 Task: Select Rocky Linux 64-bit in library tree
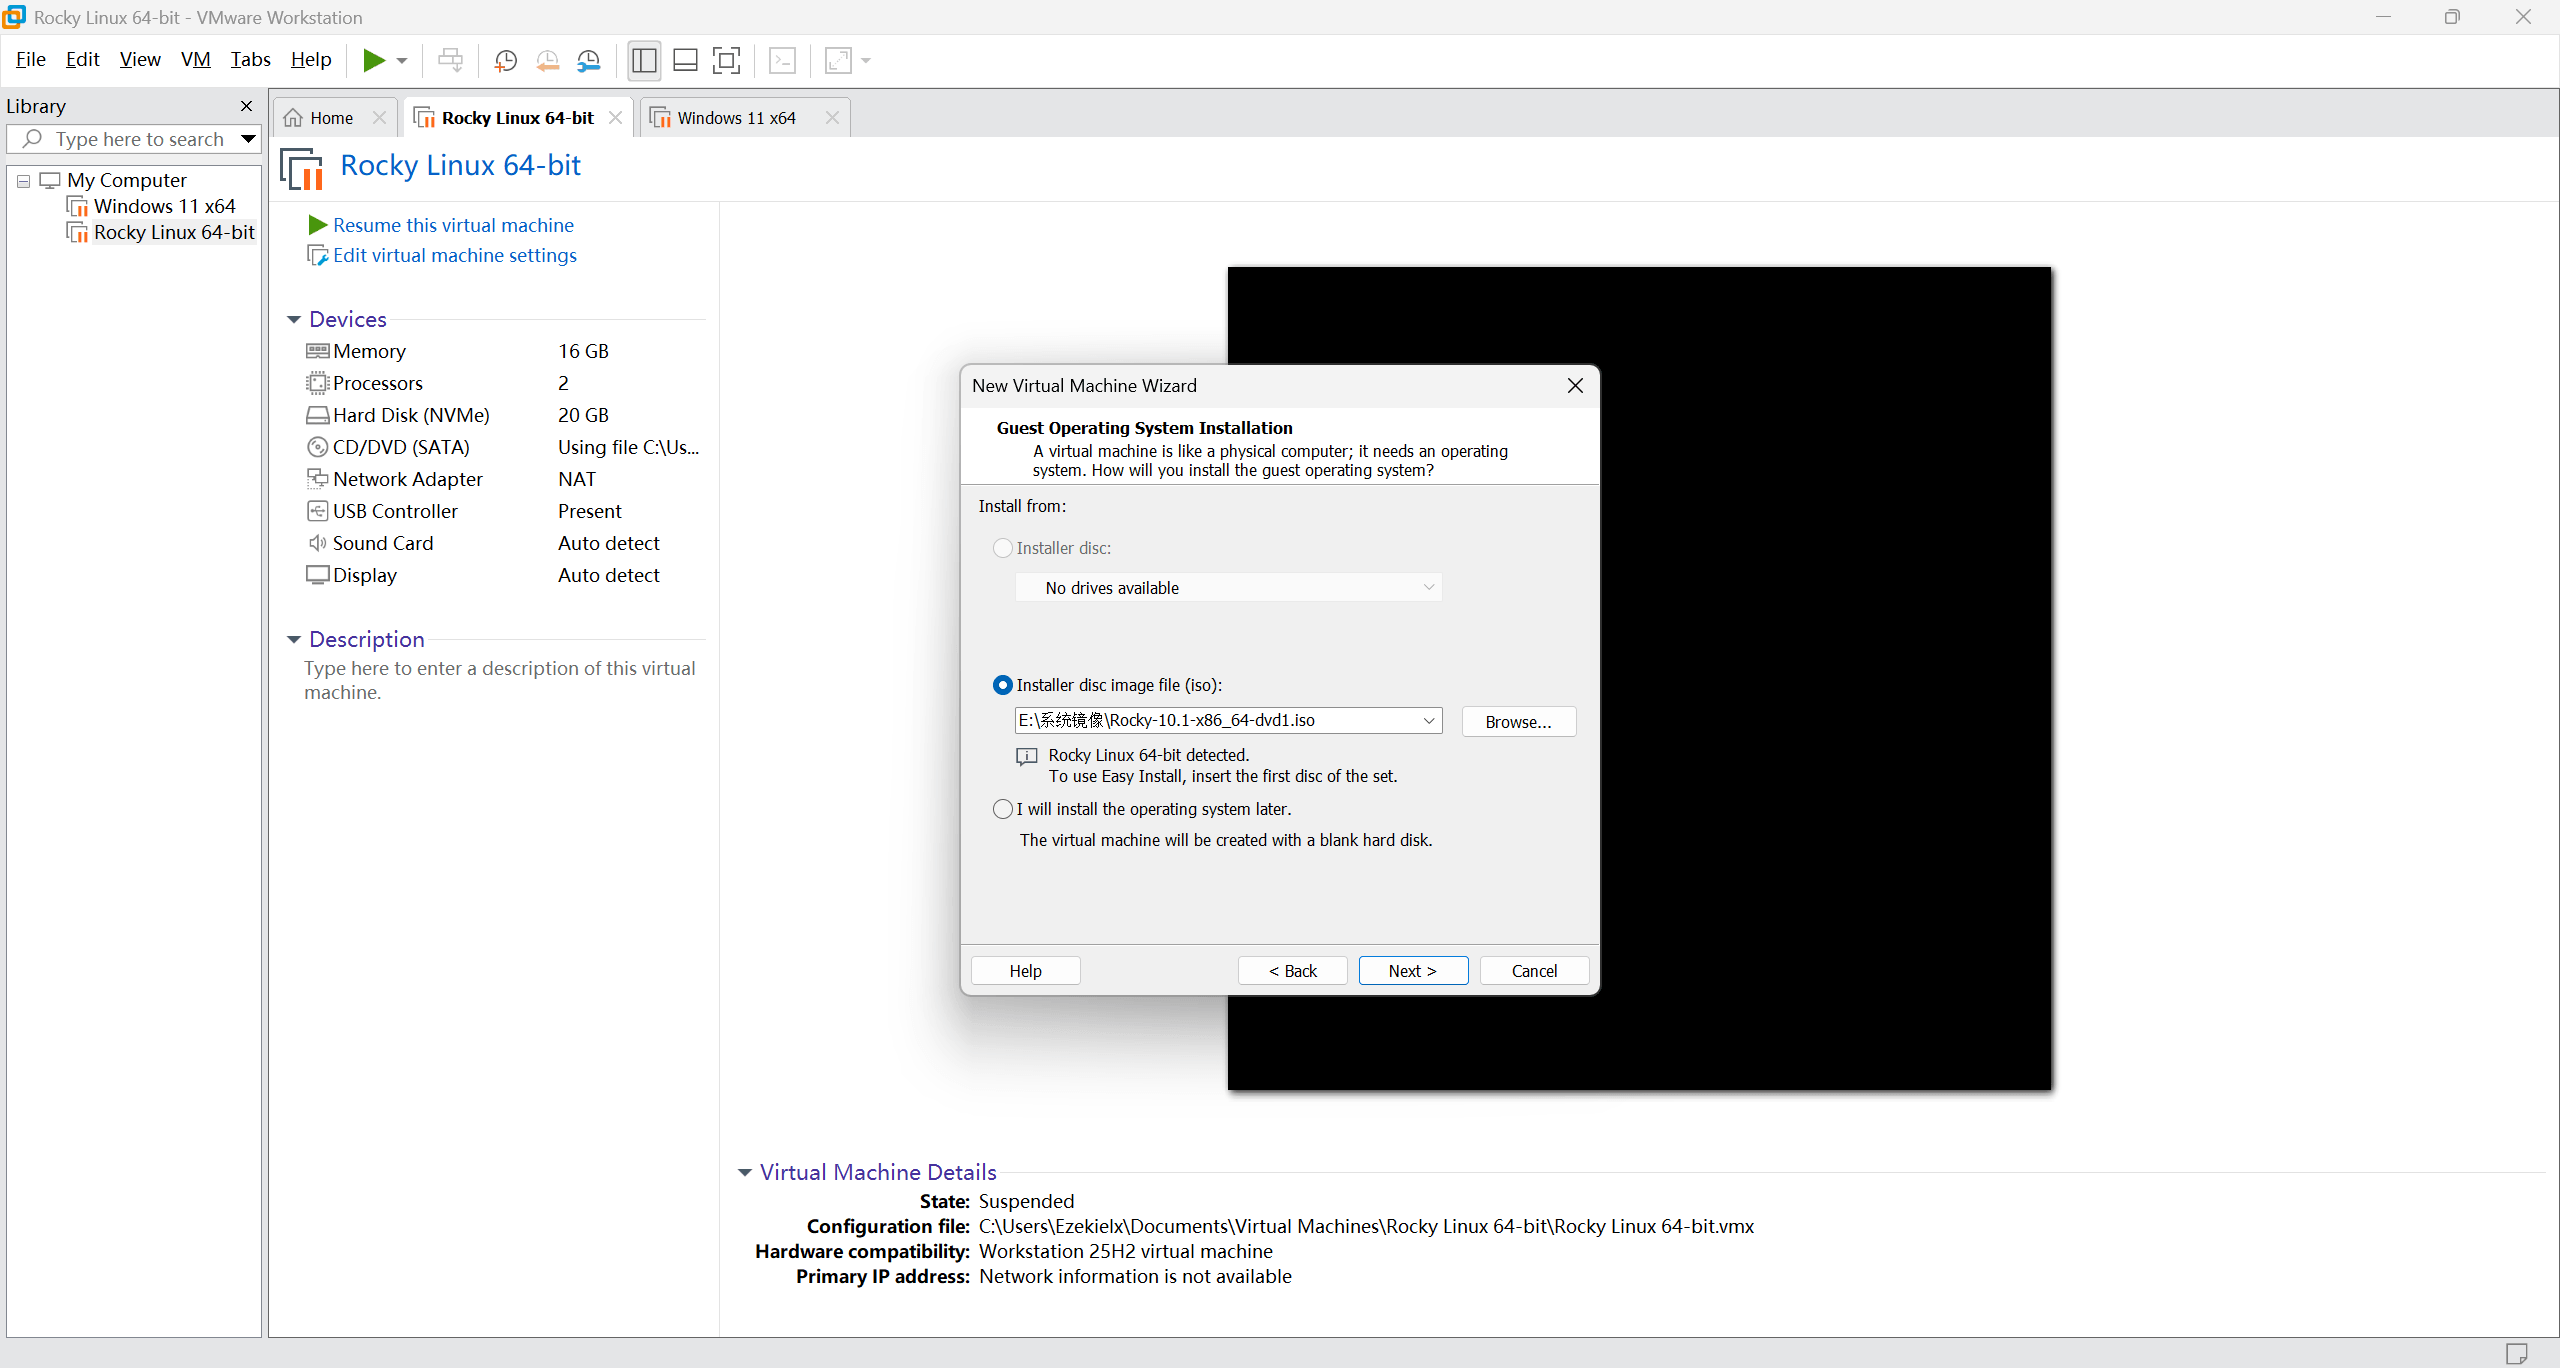[174, 232]
